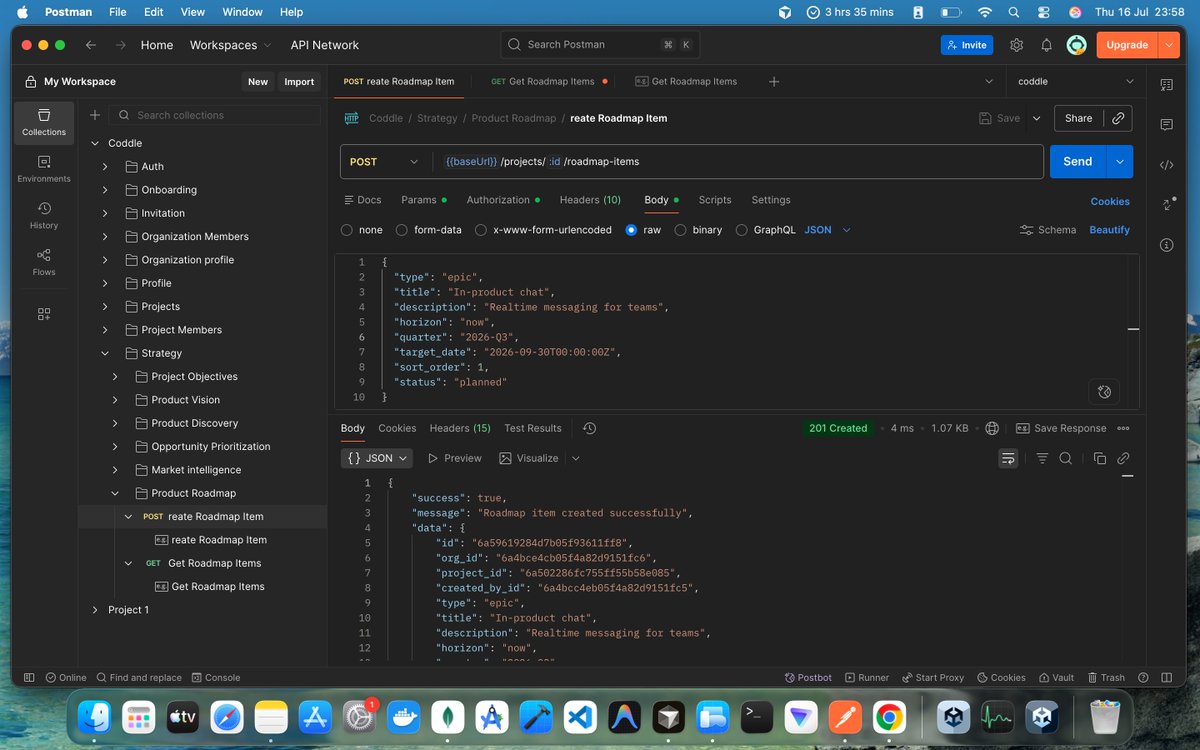Screen dimensions: 1200x750
Task: Click the Beautify link
Action: tap(1109, 230)
